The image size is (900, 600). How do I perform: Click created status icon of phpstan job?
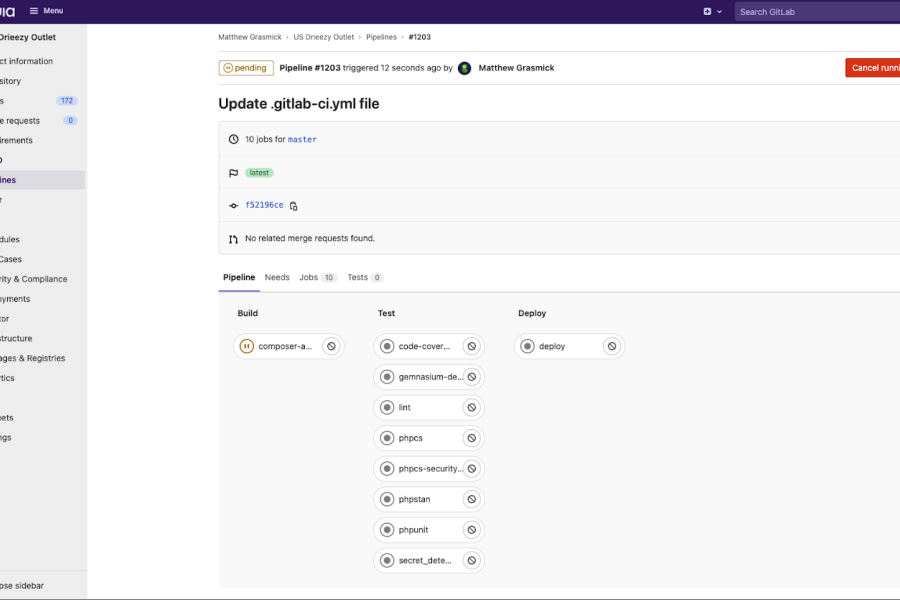[387, 499]
